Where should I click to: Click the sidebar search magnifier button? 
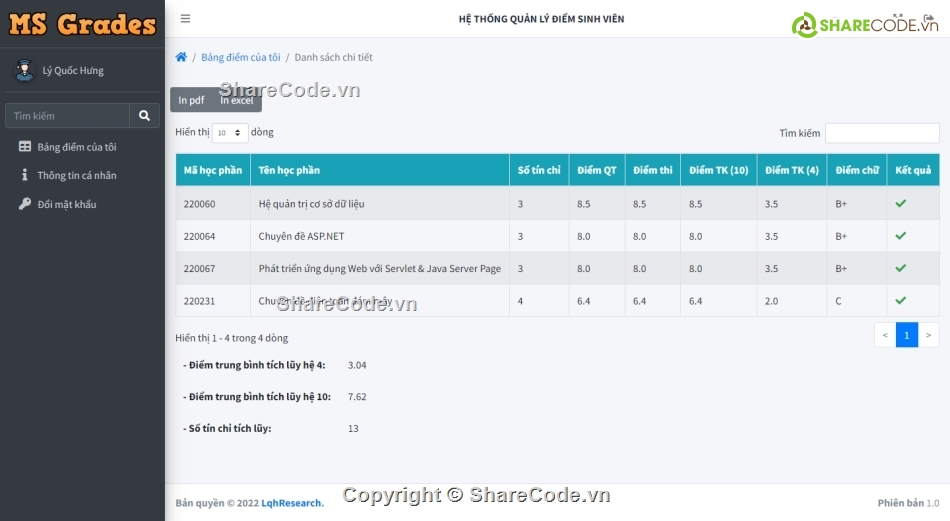144,116
